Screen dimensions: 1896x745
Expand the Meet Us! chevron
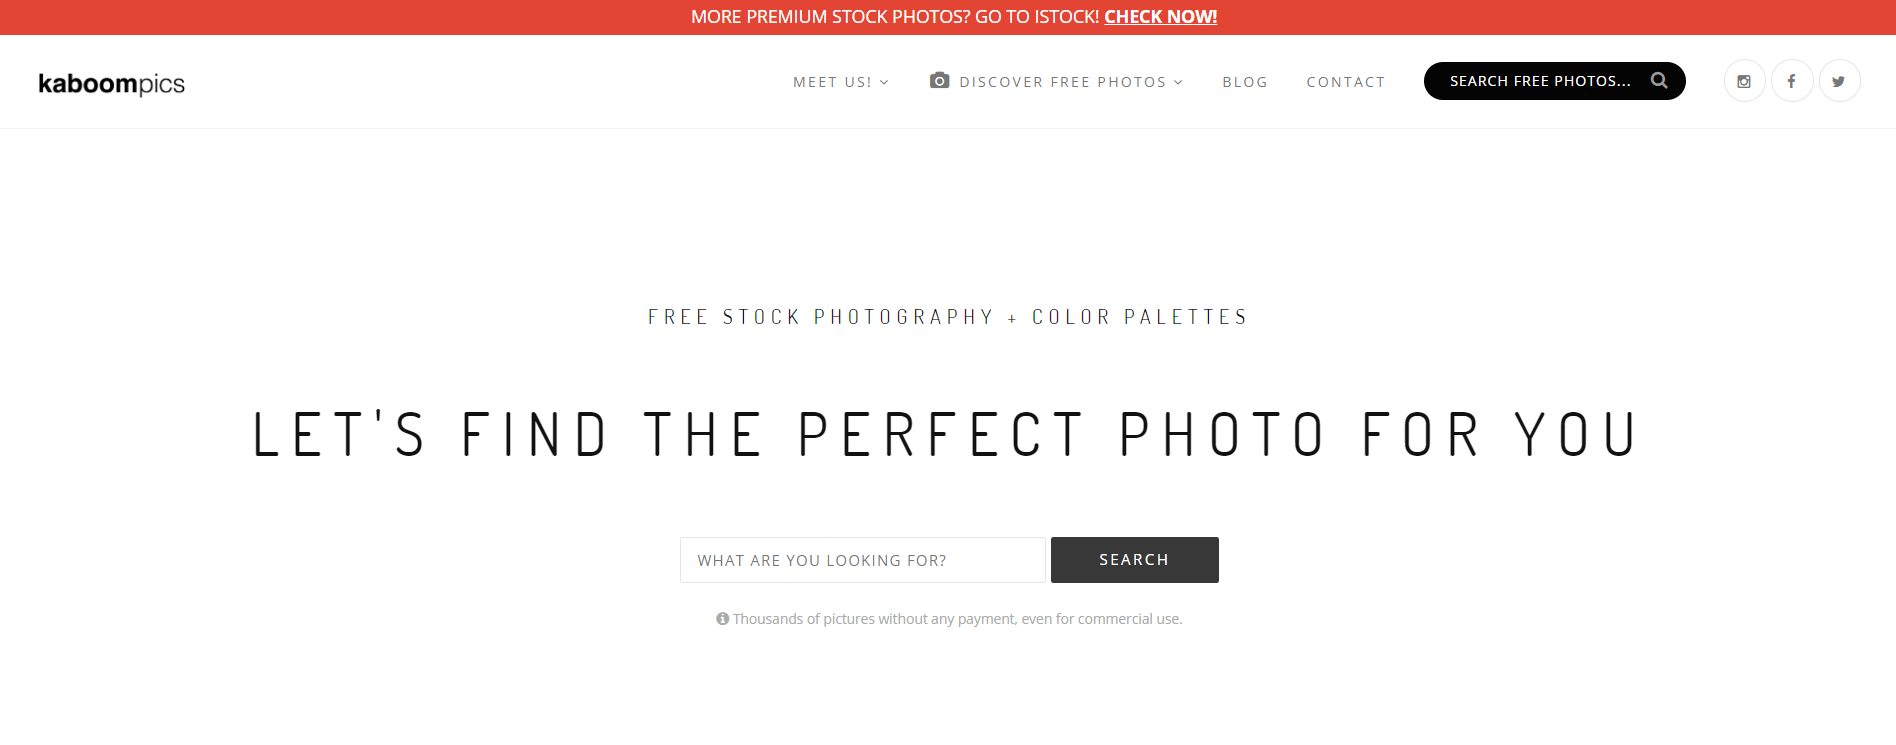tap(884, 82)
